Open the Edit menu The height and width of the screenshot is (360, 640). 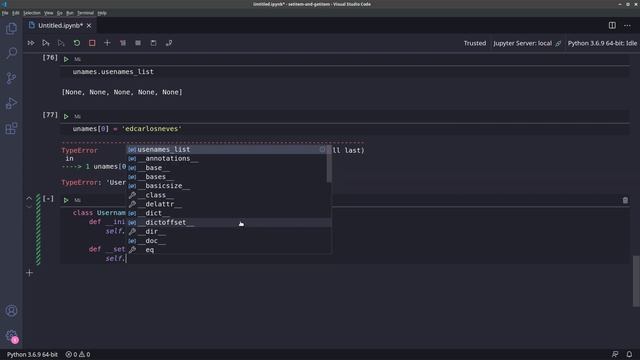[16, 13]
